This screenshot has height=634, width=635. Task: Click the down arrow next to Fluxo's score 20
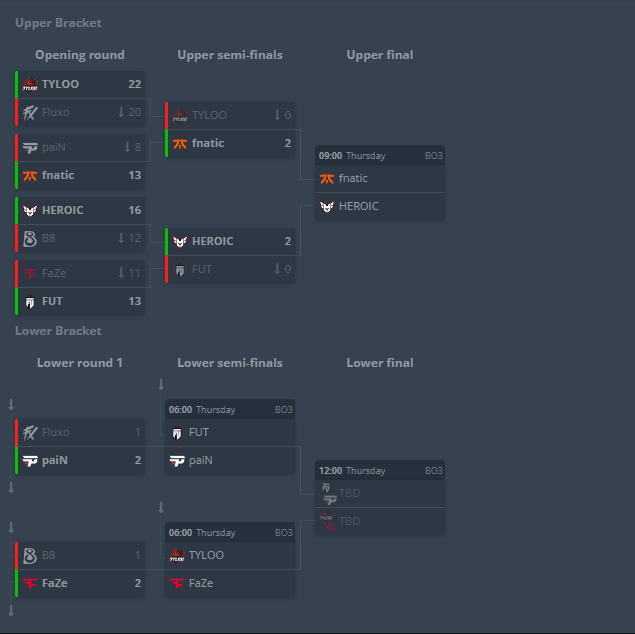121,113
